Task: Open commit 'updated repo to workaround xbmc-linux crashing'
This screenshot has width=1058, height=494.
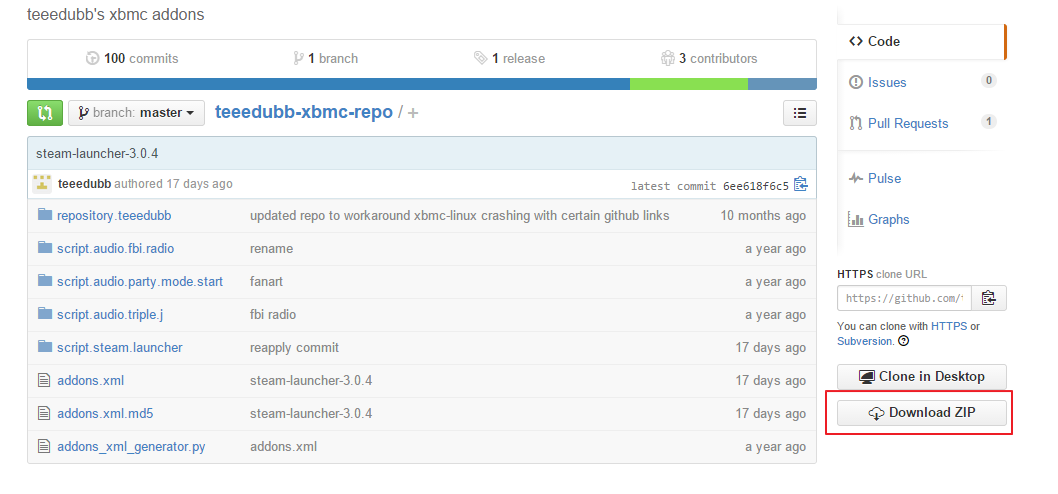Action: [460, 216]
